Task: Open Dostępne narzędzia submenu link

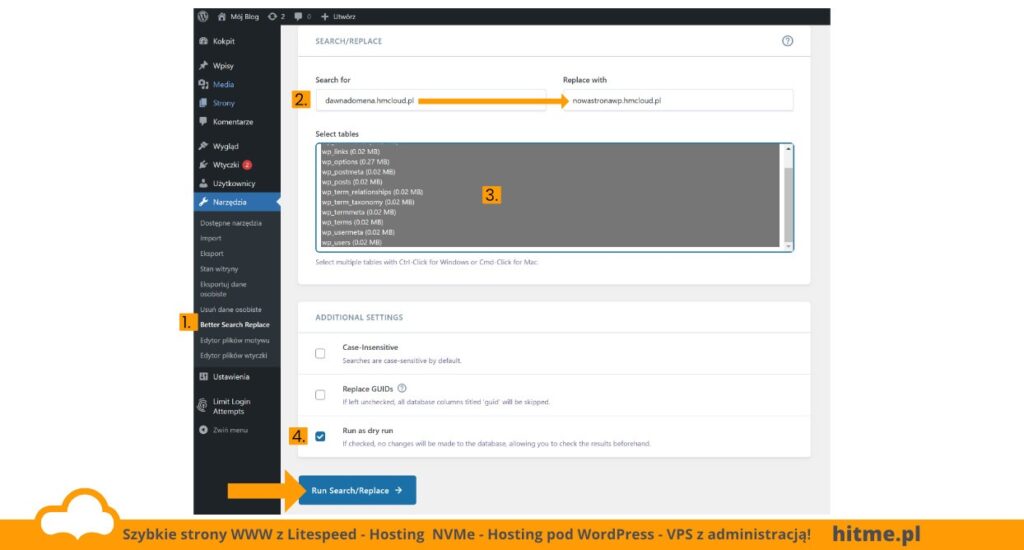Action: point(231,223)
